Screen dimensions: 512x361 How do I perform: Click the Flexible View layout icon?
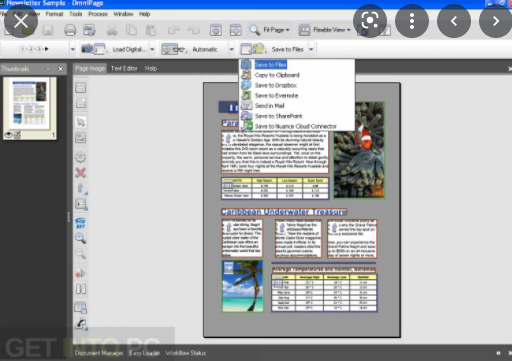coord(304,30)
